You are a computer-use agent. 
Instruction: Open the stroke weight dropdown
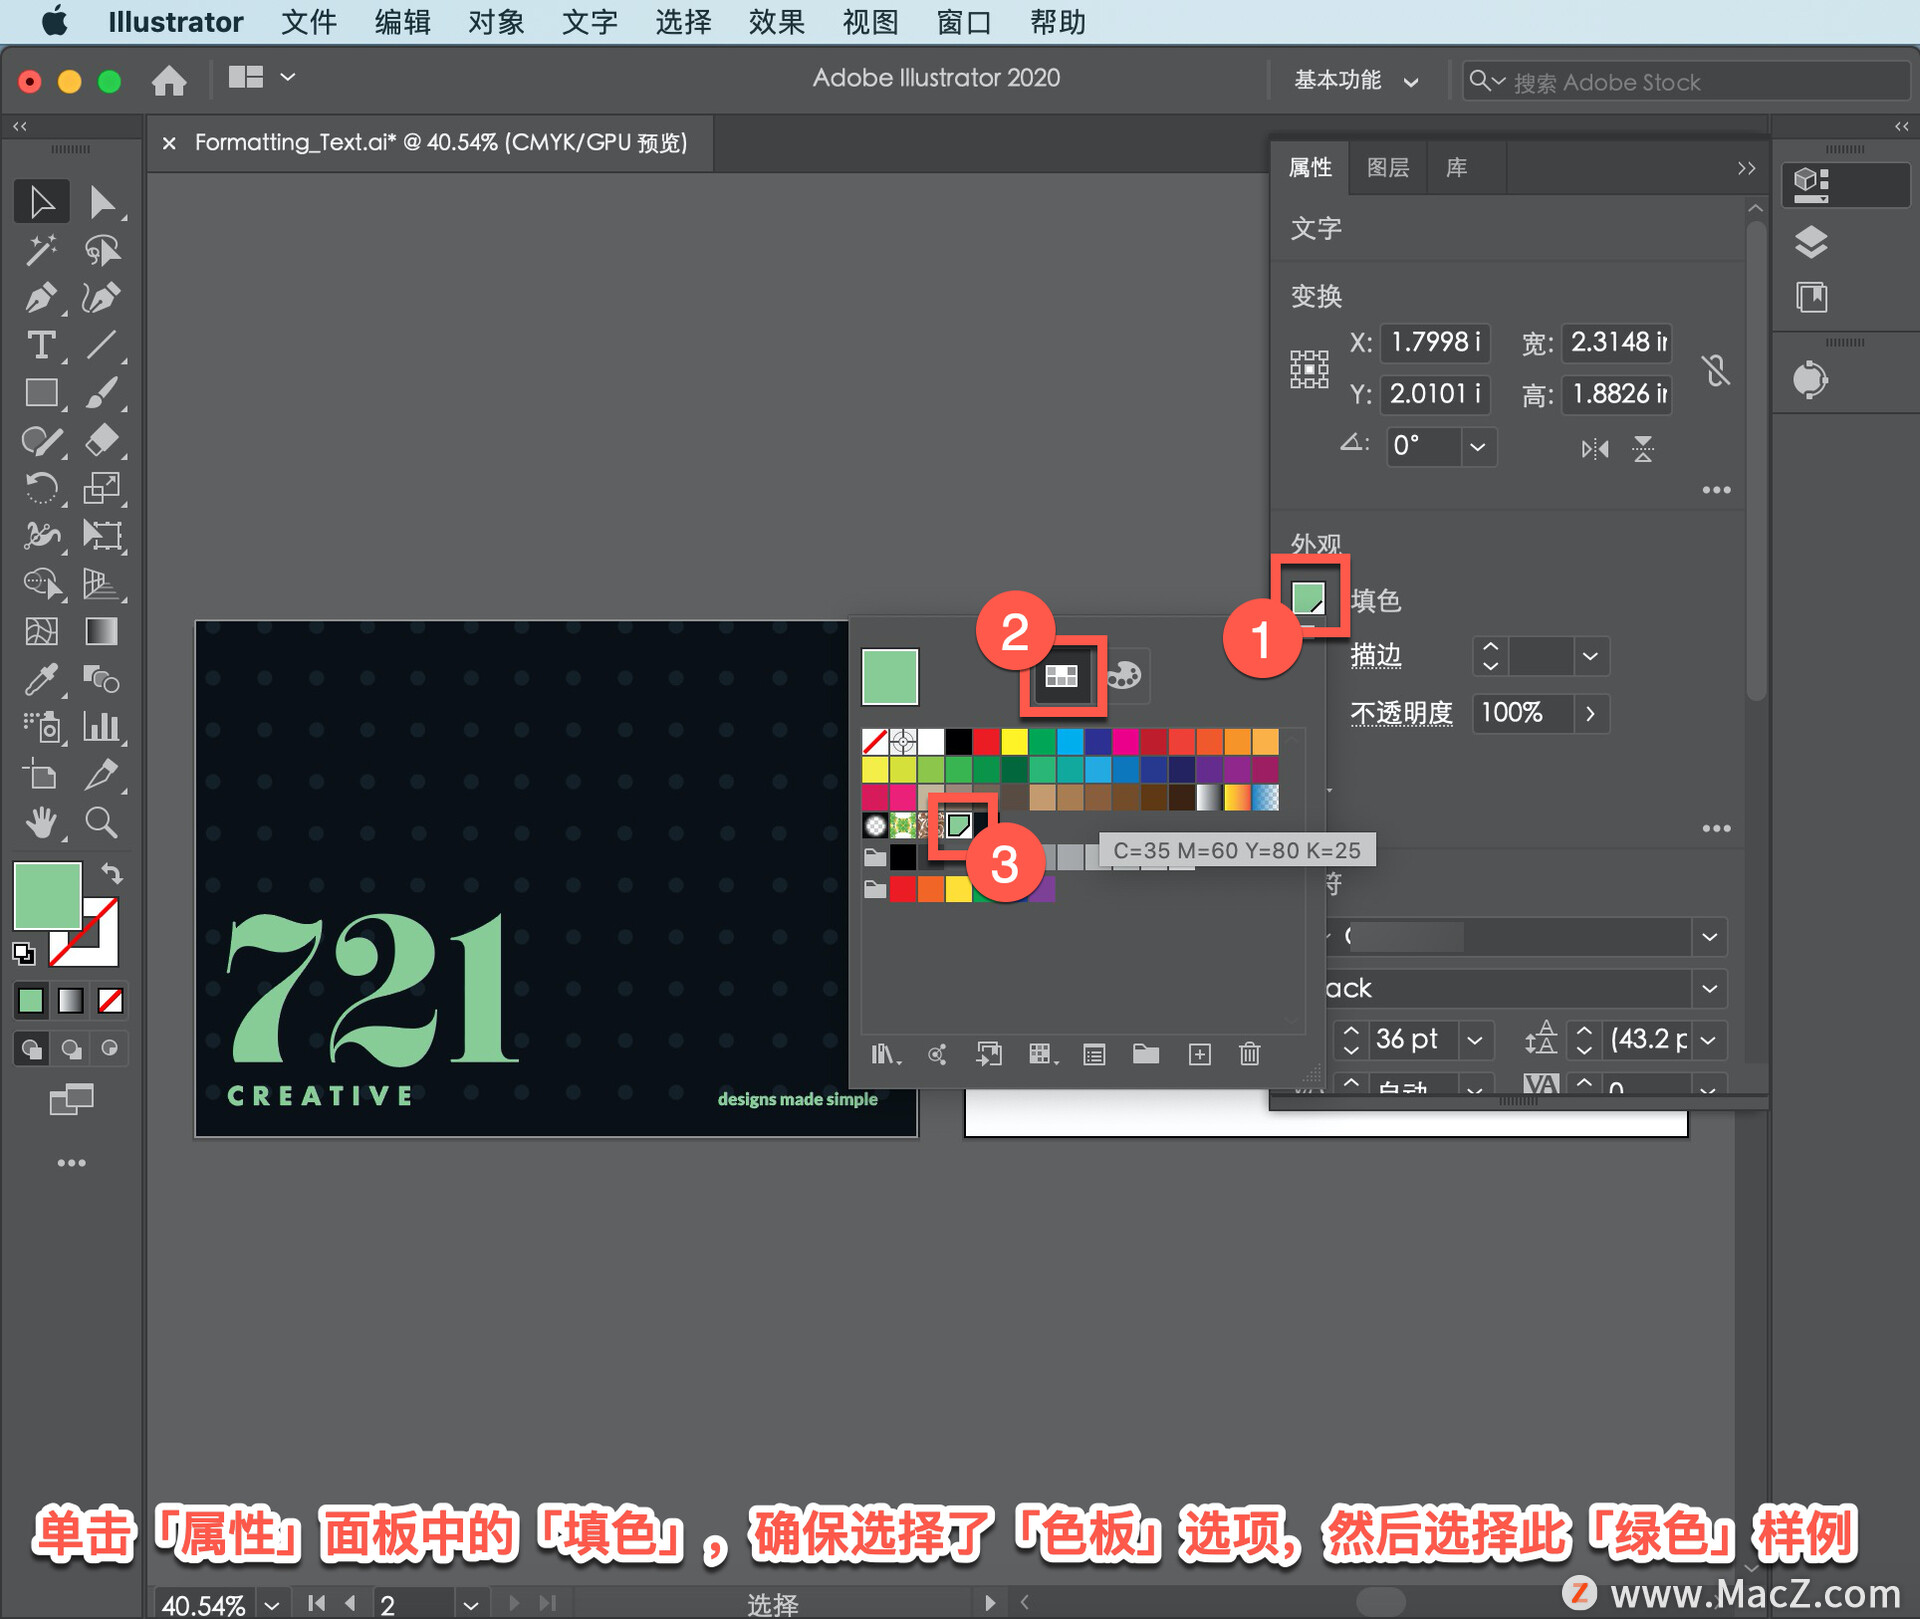(x=1591, y=656)
